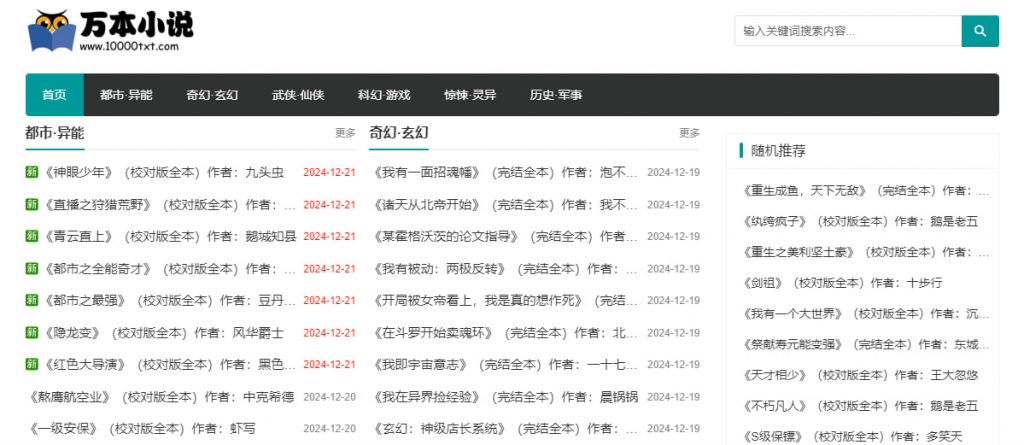Open 《玄幻：神级店长系统》
Viewport: 1024px width, 445px height.
point(504,429)
